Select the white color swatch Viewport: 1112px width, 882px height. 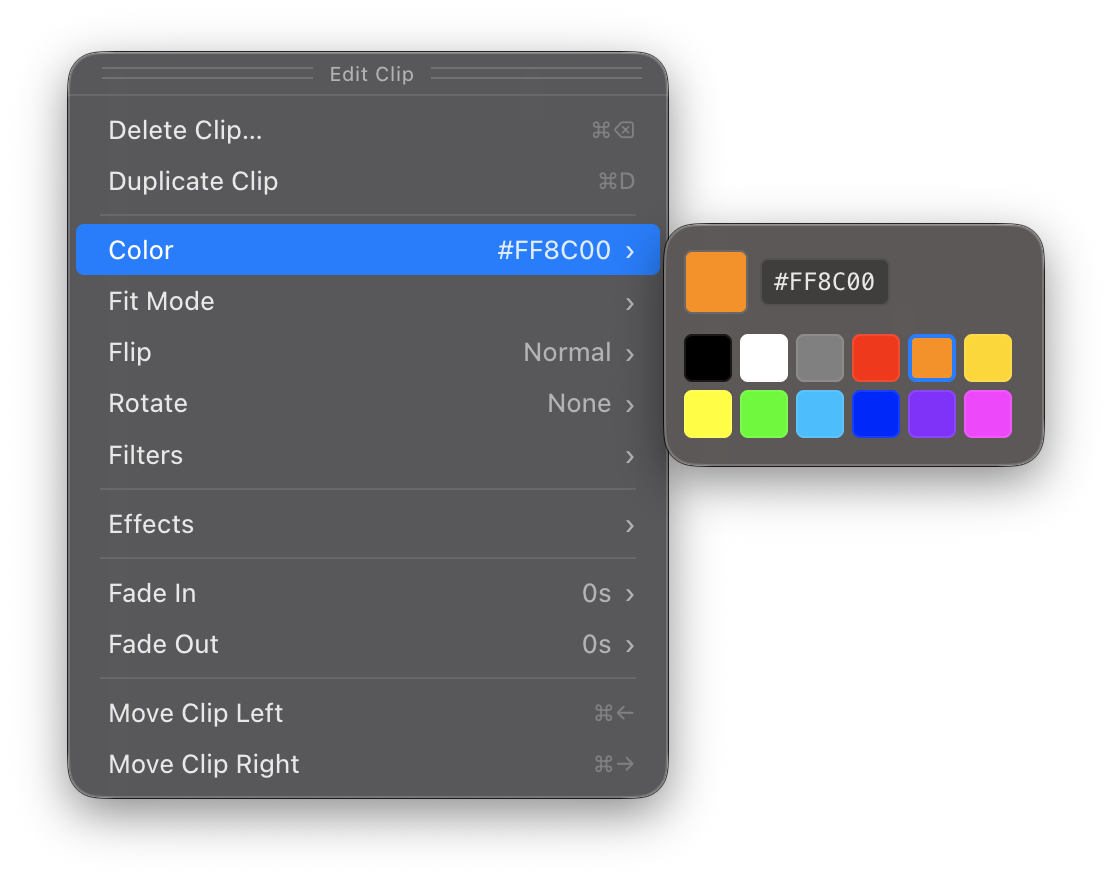click(764, 358)
